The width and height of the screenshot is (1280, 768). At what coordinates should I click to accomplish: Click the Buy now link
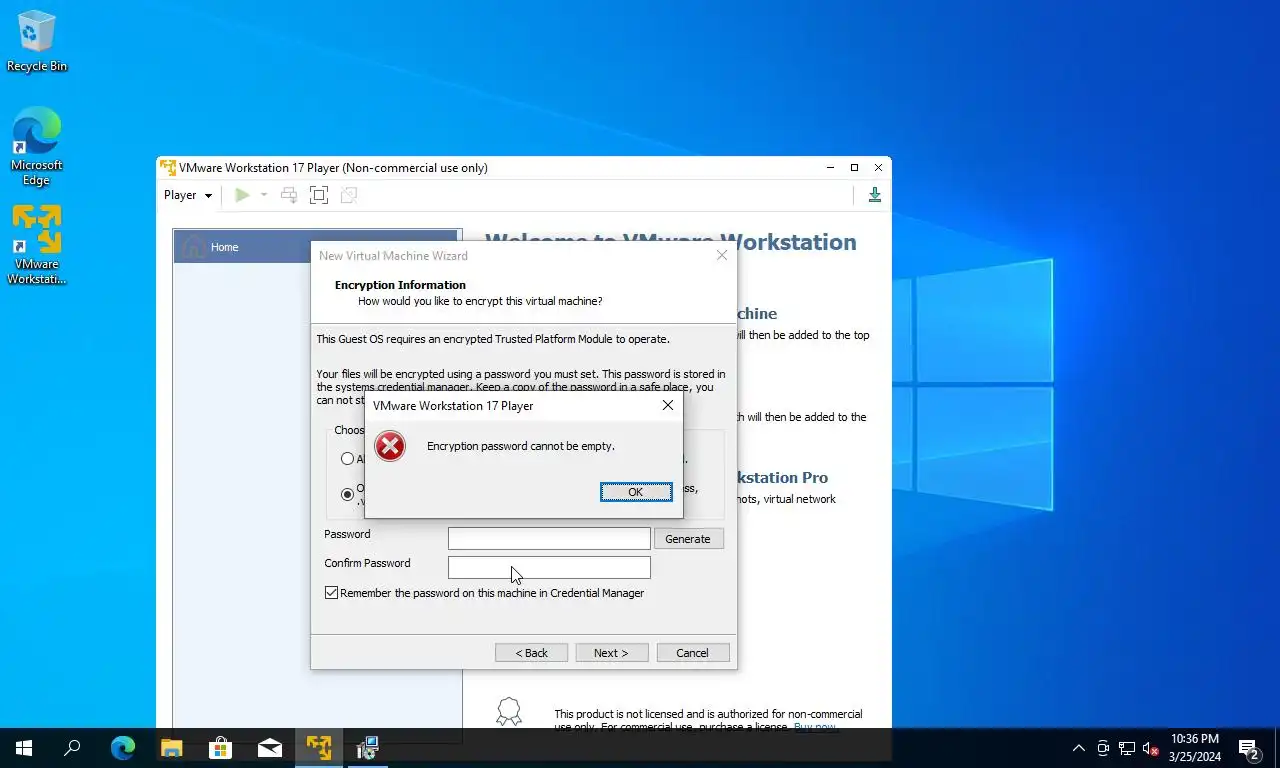(x=815, y=727)
